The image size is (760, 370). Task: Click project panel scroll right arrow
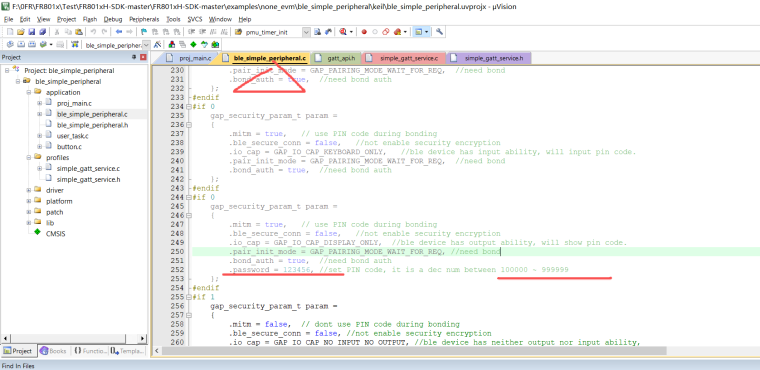click(x=142, y=338)
